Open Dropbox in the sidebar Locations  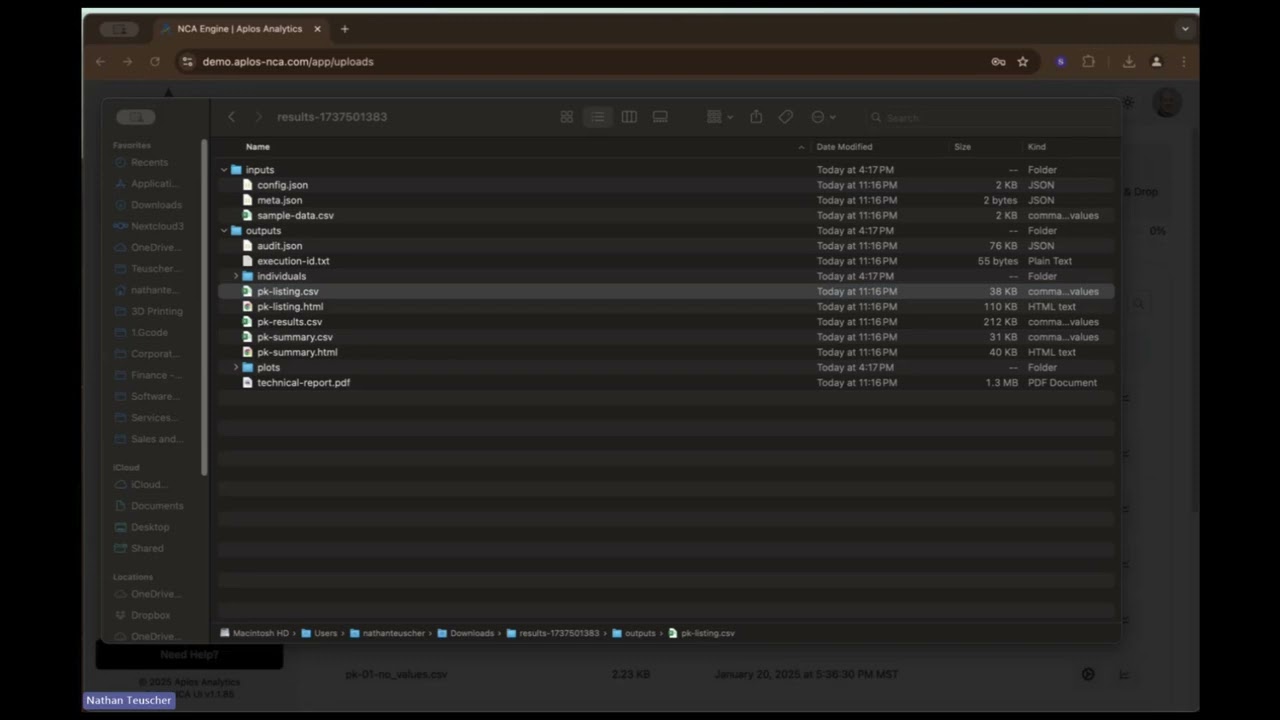[x=150, y=615]
